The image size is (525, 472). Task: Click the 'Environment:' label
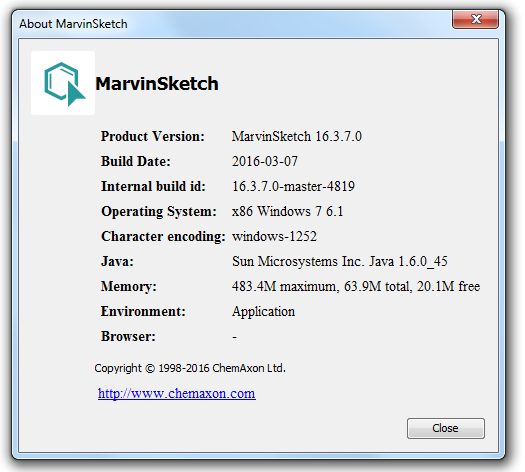click(x=143, y=312)
